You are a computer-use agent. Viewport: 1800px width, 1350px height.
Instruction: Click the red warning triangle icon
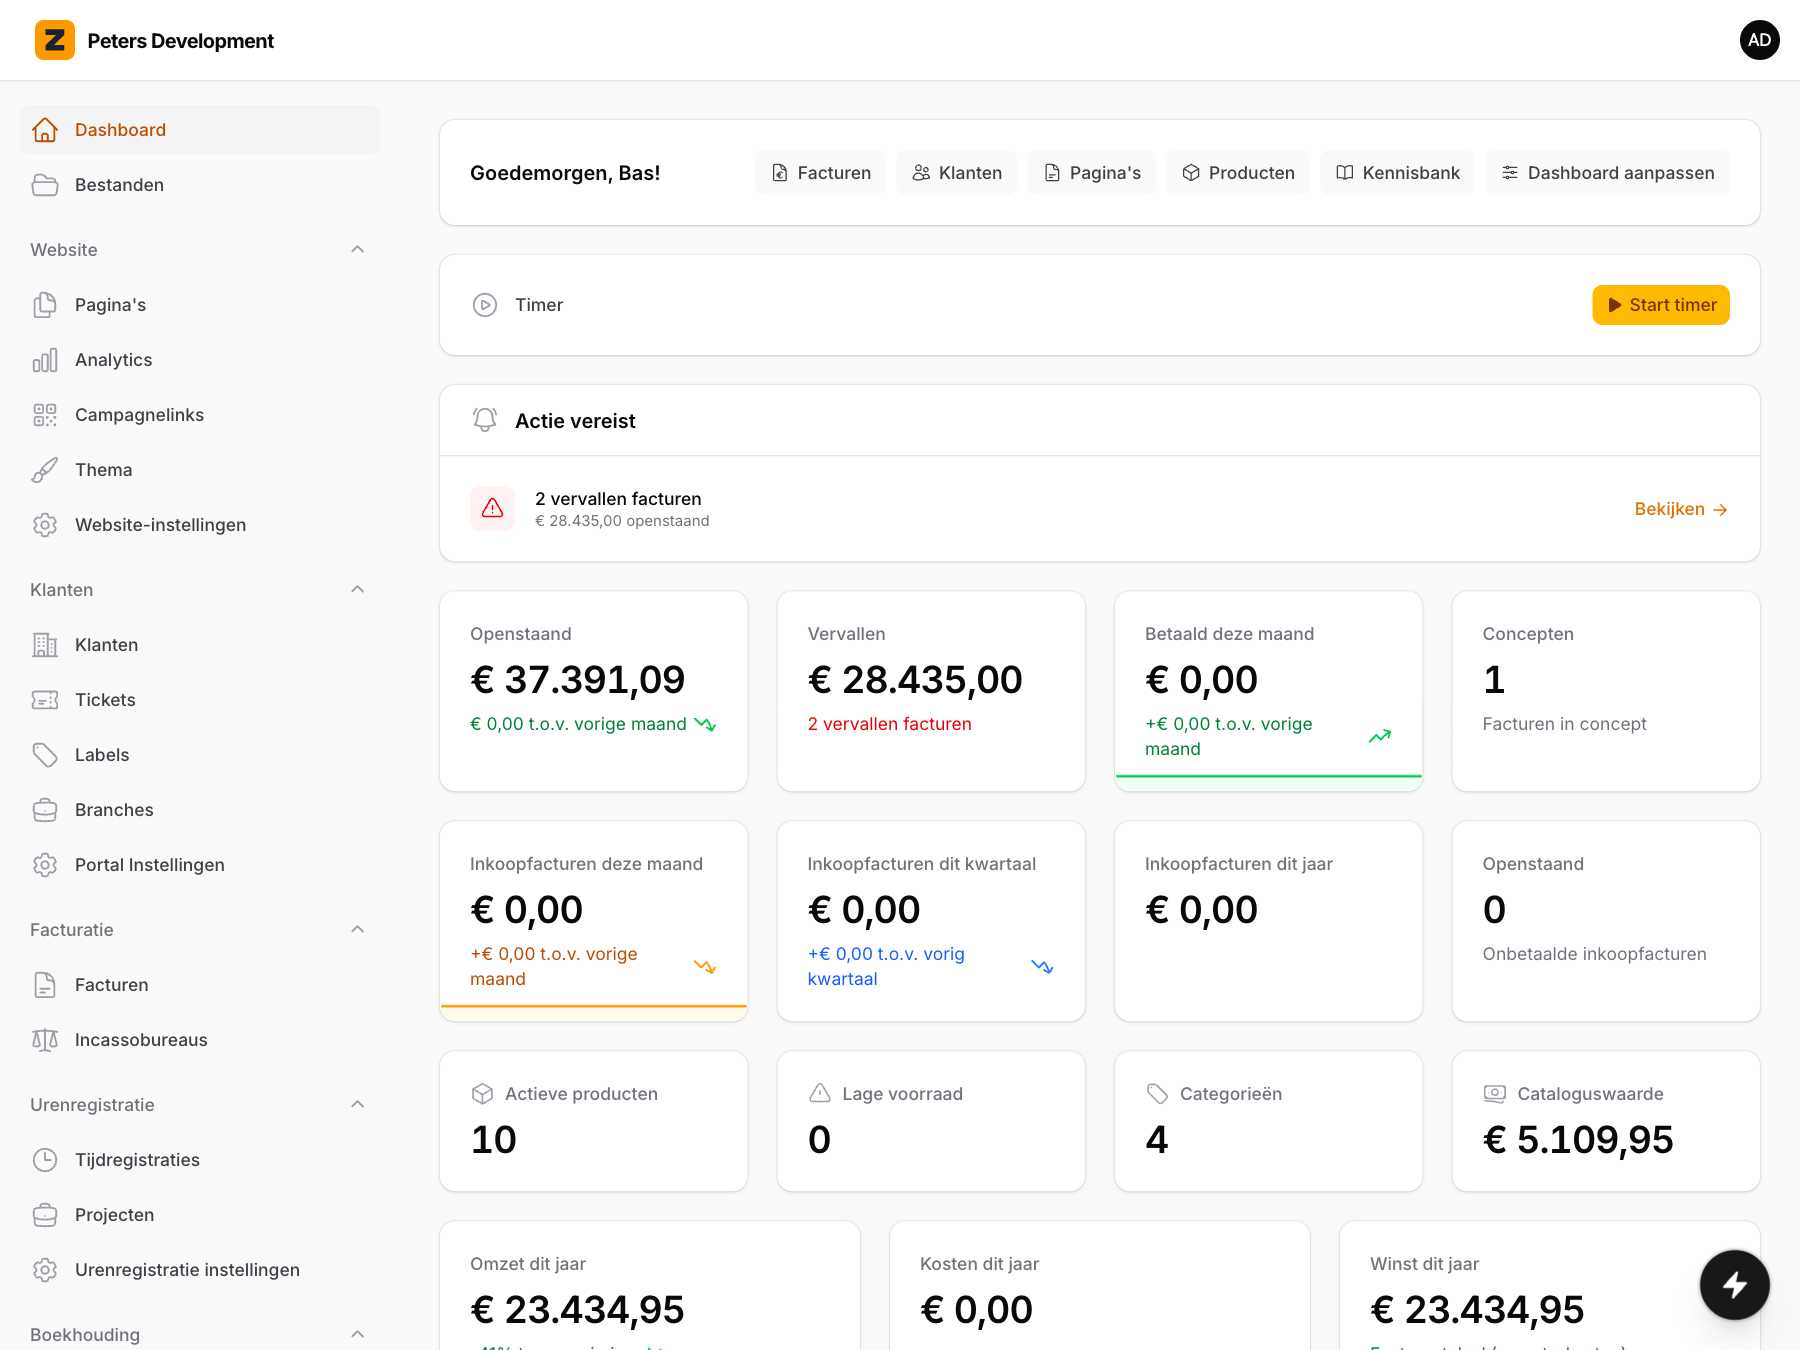pos(493,509)
